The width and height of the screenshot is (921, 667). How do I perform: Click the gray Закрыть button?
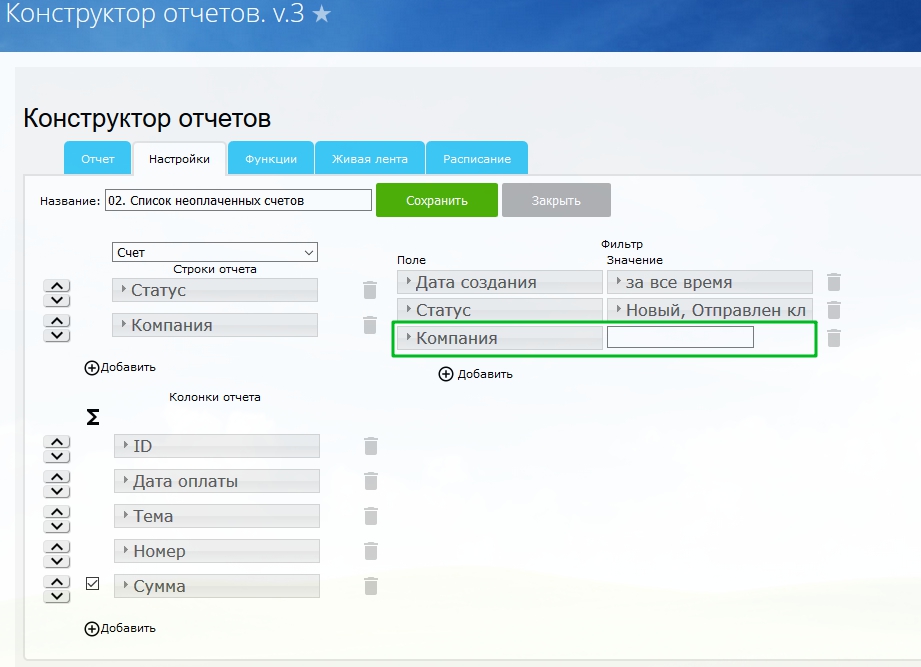pos(556,200)
